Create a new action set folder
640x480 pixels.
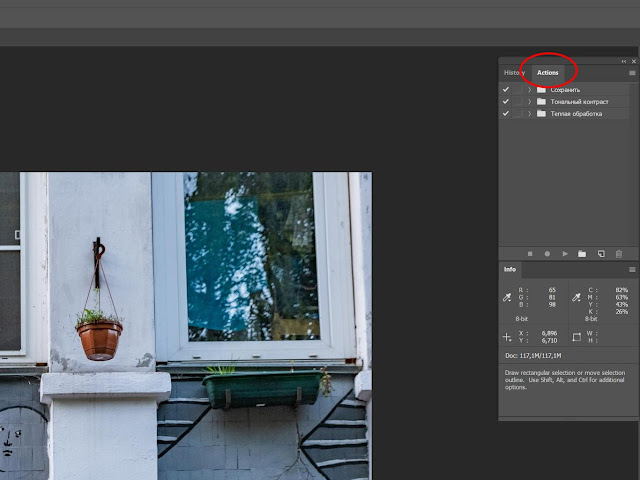(582, 254)
